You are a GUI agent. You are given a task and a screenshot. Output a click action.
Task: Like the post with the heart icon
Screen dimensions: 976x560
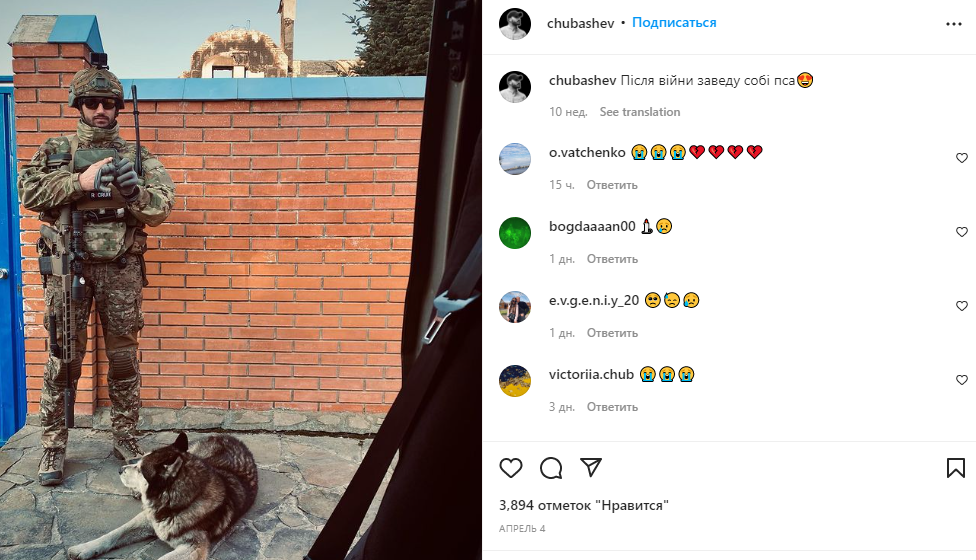click(x=511, y=468)
